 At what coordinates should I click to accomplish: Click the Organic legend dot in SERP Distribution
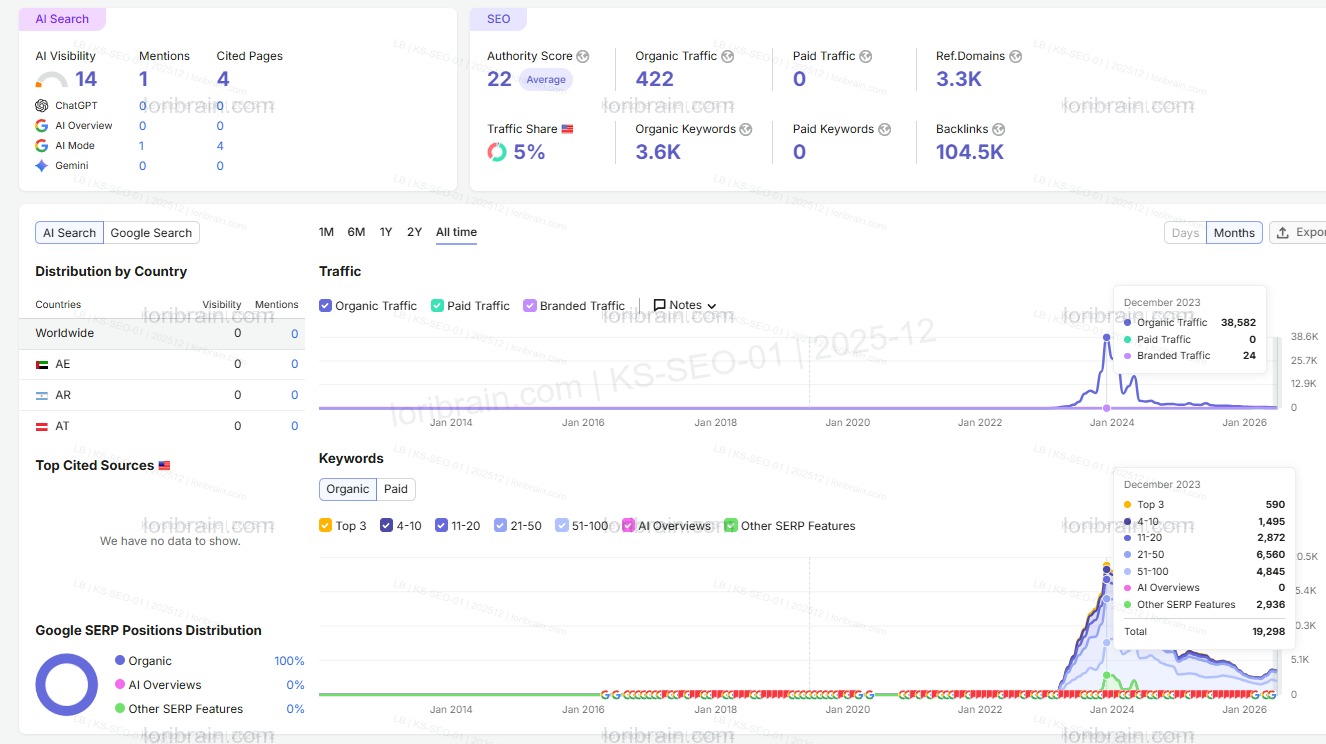click(x=120, y=661)
